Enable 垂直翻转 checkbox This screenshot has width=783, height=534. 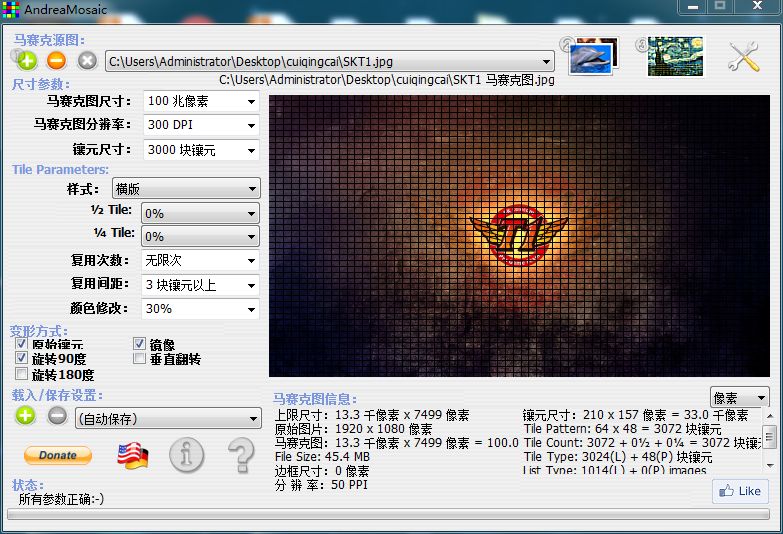pos(139,359)
